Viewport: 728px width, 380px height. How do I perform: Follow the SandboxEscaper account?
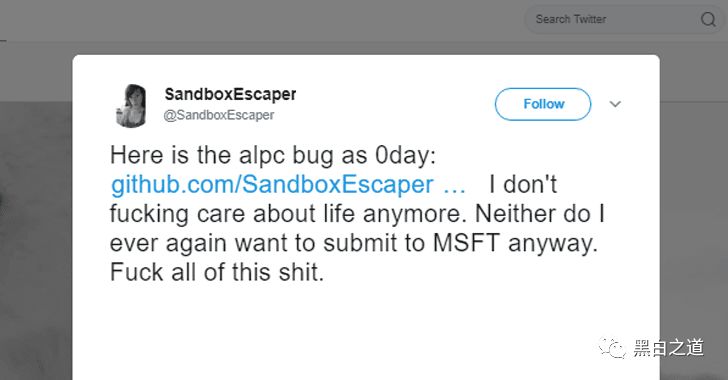click(543, 104)
